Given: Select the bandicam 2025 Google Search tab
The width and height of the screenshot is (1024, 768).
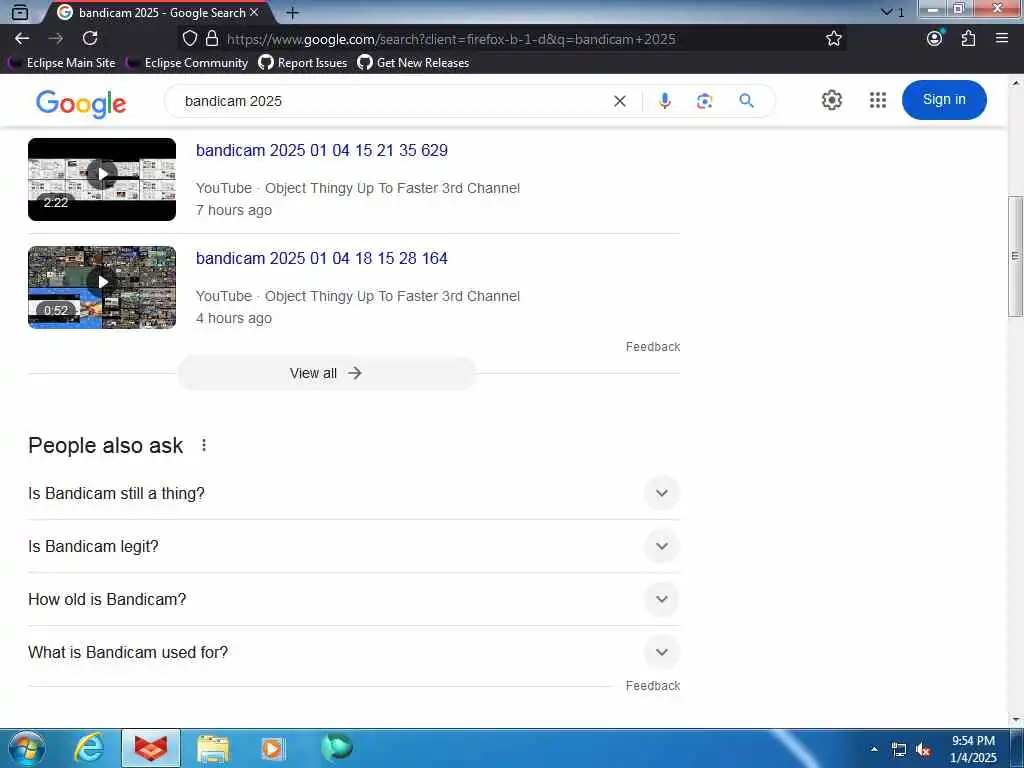Looking at the screenshot, I should [x=157, y=12].
